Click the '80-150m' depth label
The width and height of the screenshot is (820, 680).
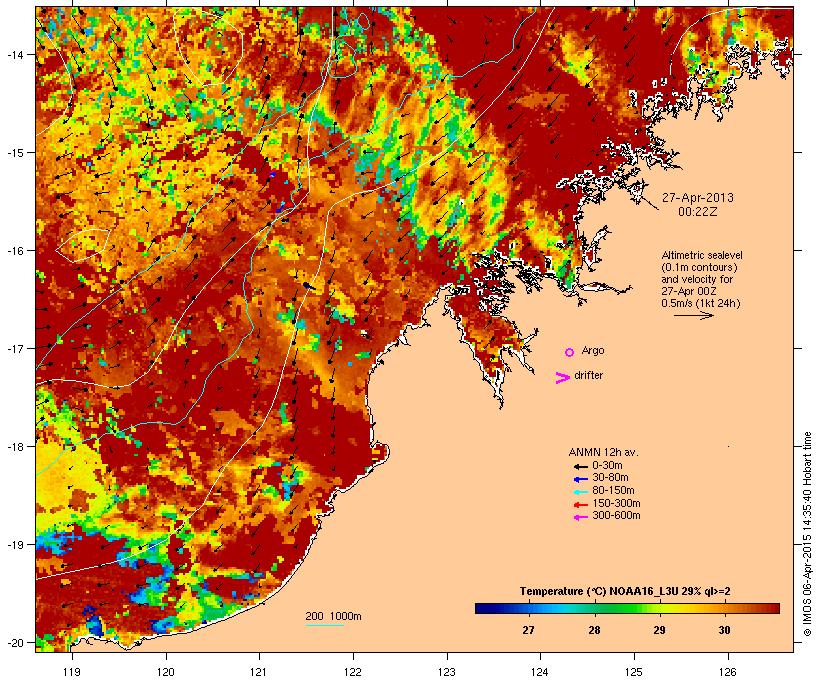(613, 491)
